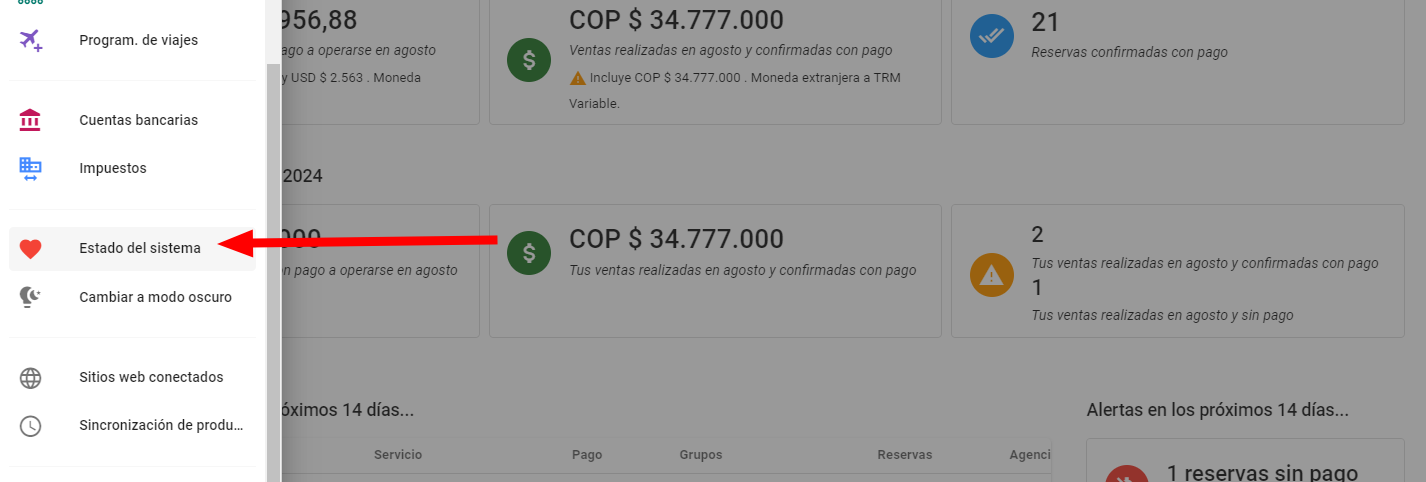This screenshot has width=1426, height=482.
Task: Open the 'Program. de viajes' menu entry
Action: pyautogui.click(x=138, y=40)
